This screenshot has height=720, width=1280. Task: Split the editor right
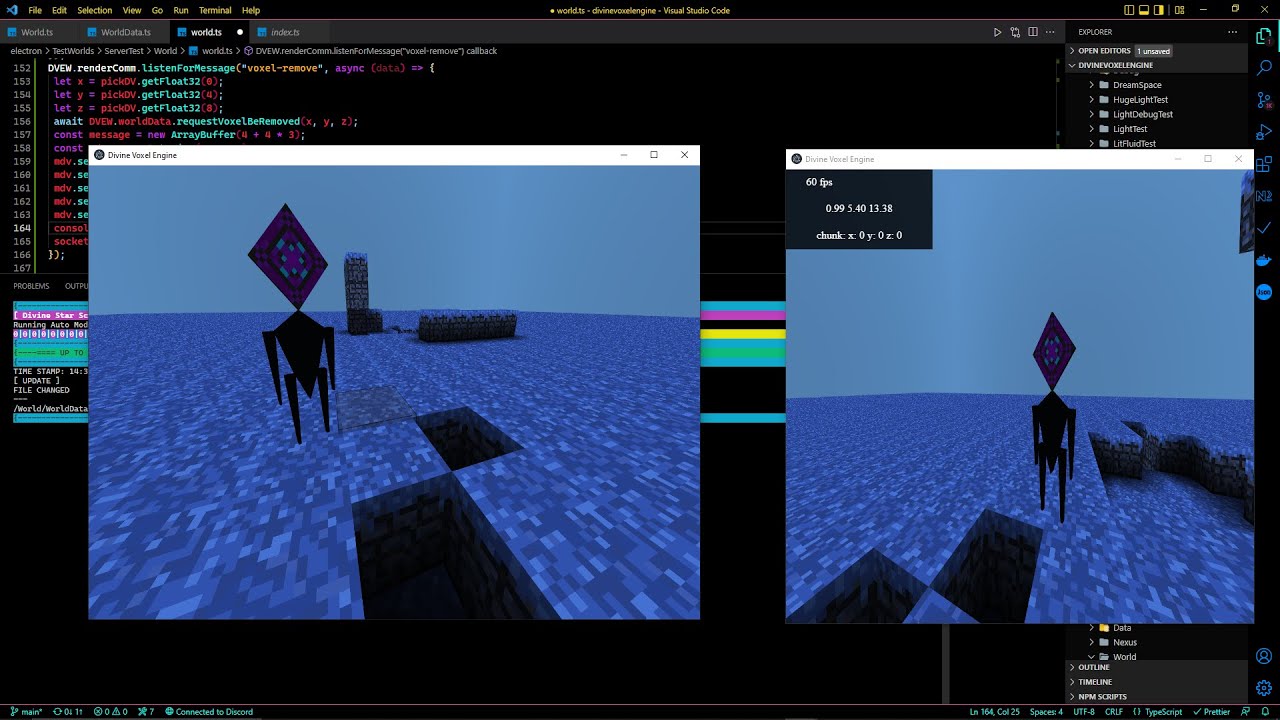click(x=1033, y=32)
